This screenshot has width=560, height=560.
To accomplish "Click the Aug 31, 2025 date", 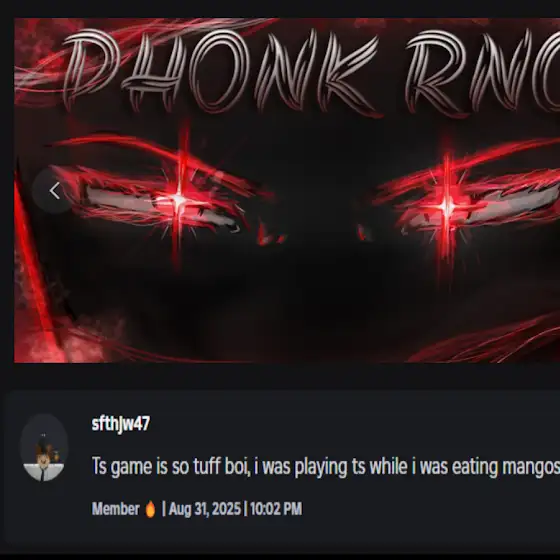I will (205, 509).
